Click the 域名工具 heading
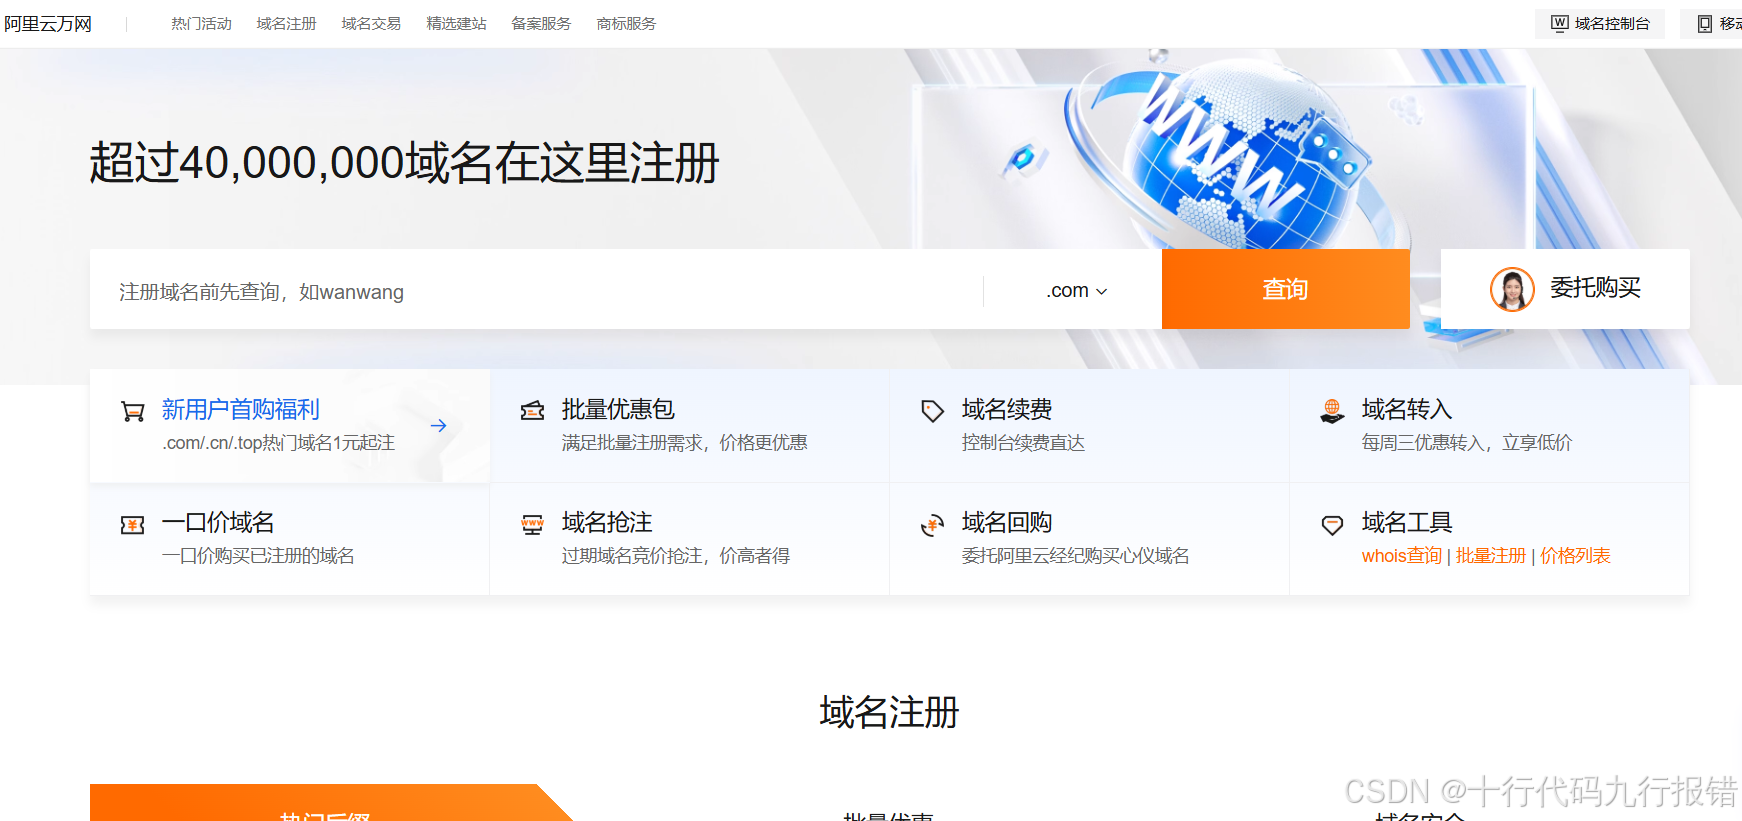This screenshot has width=1742, height=821. pyautogui.click(x=1407, y=523)
